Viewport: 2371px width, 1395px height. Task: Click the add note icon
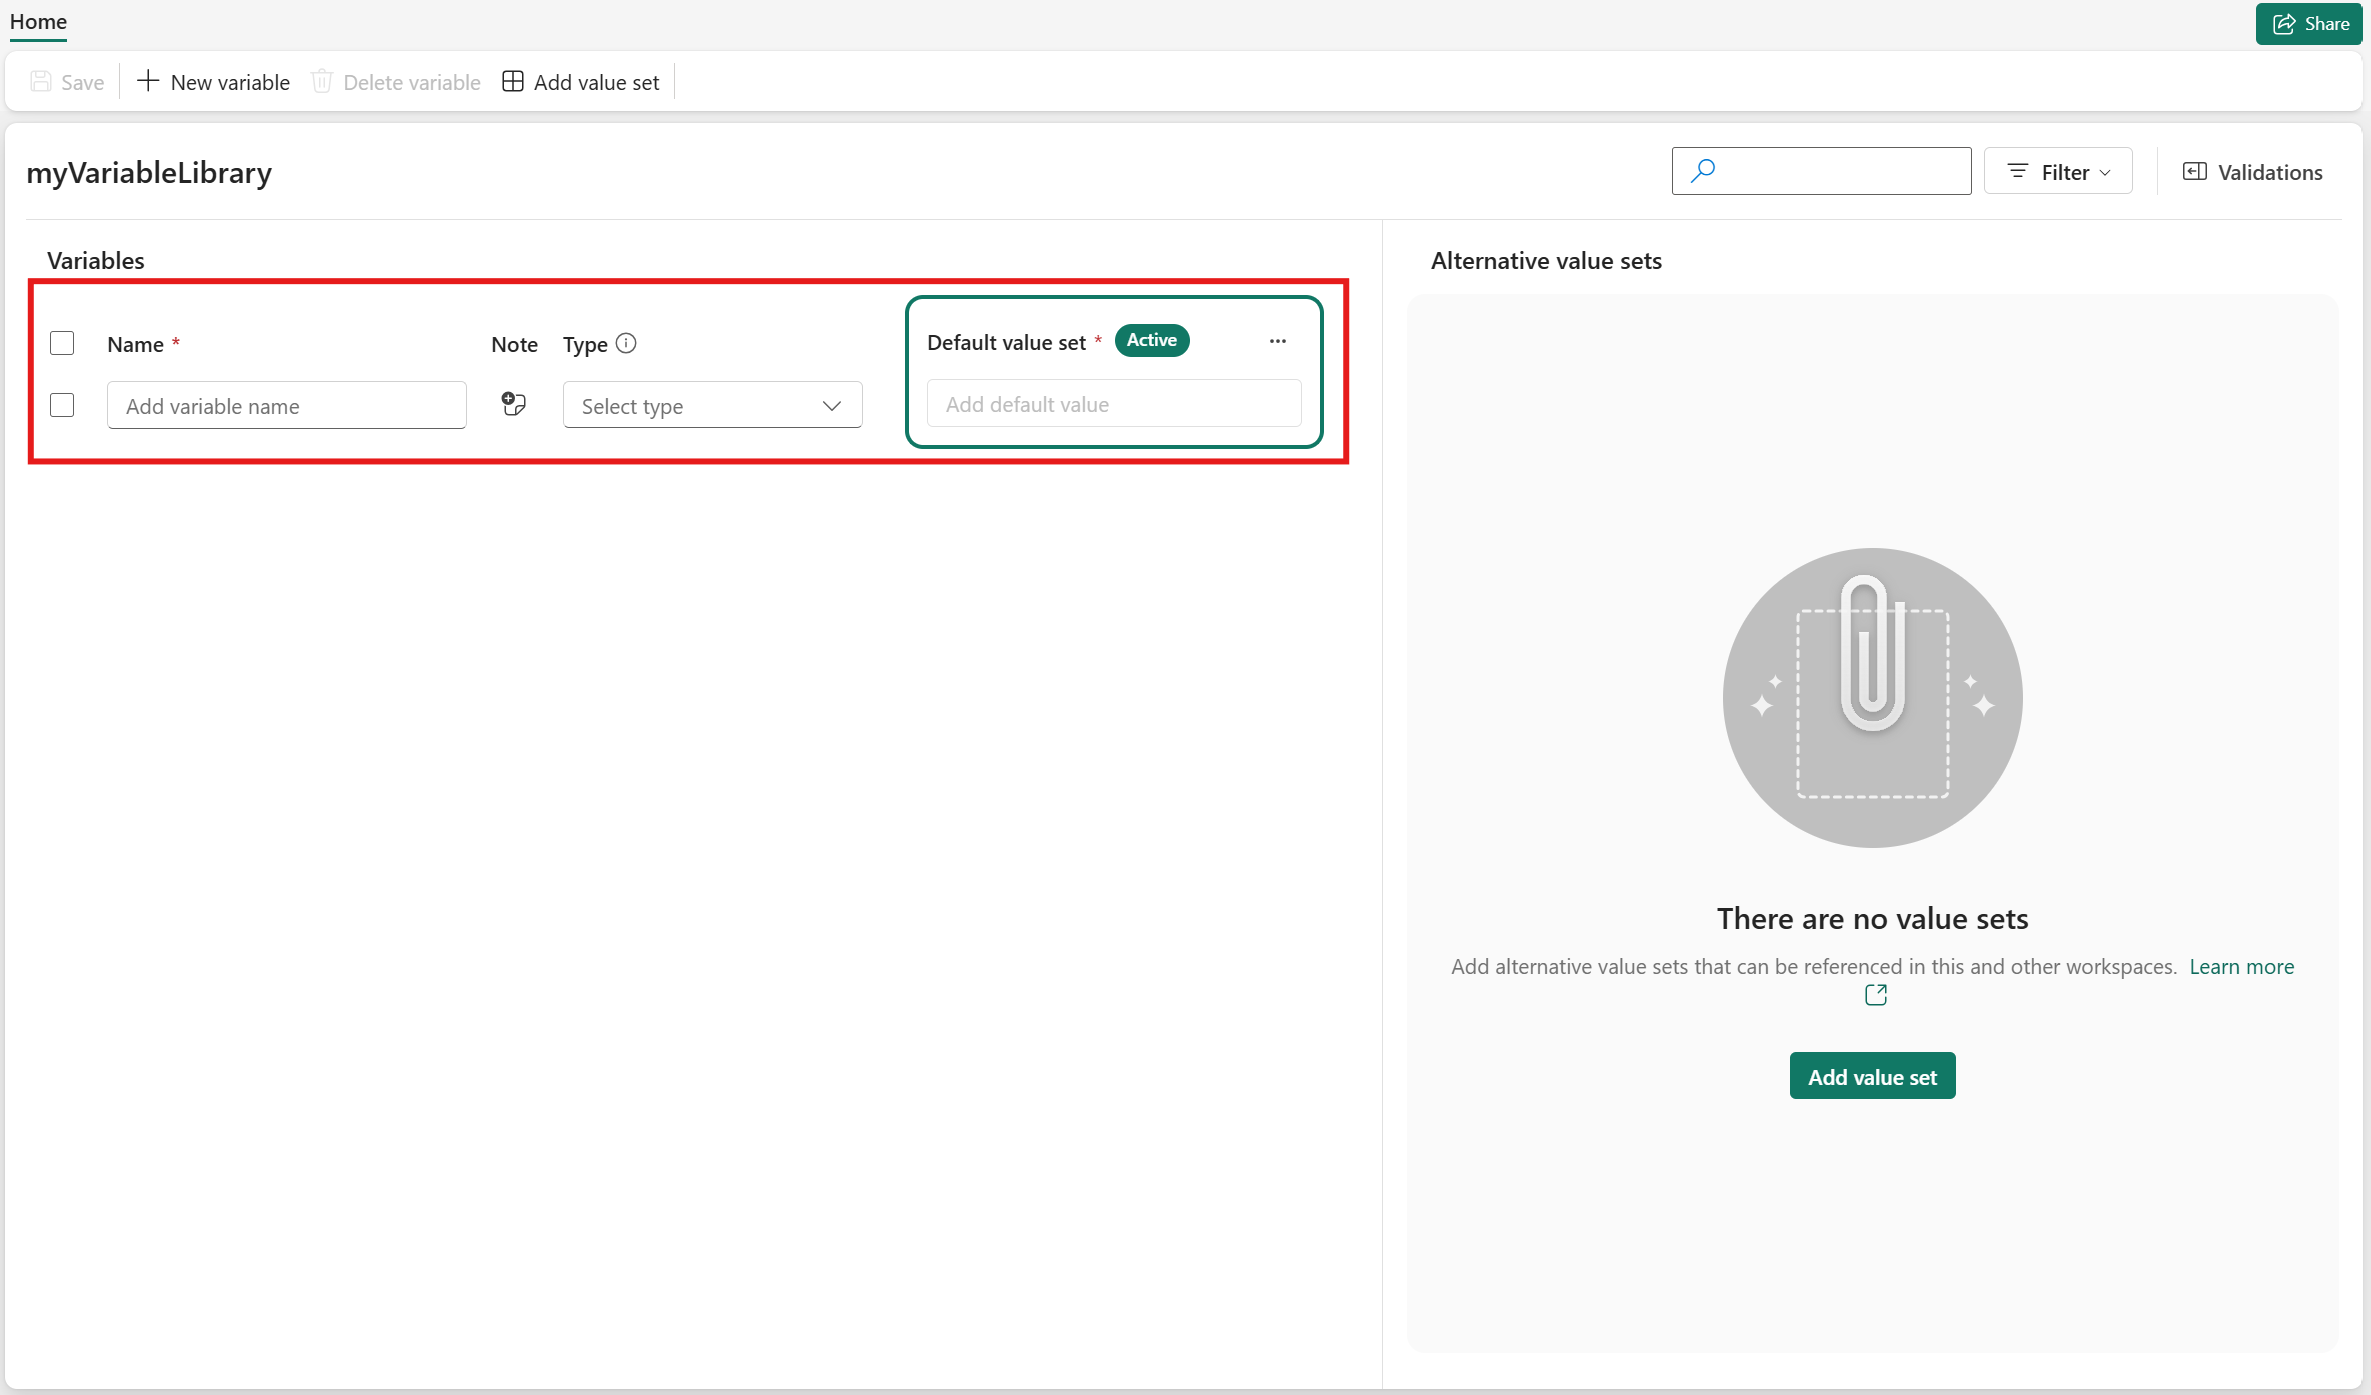[513, 404]
